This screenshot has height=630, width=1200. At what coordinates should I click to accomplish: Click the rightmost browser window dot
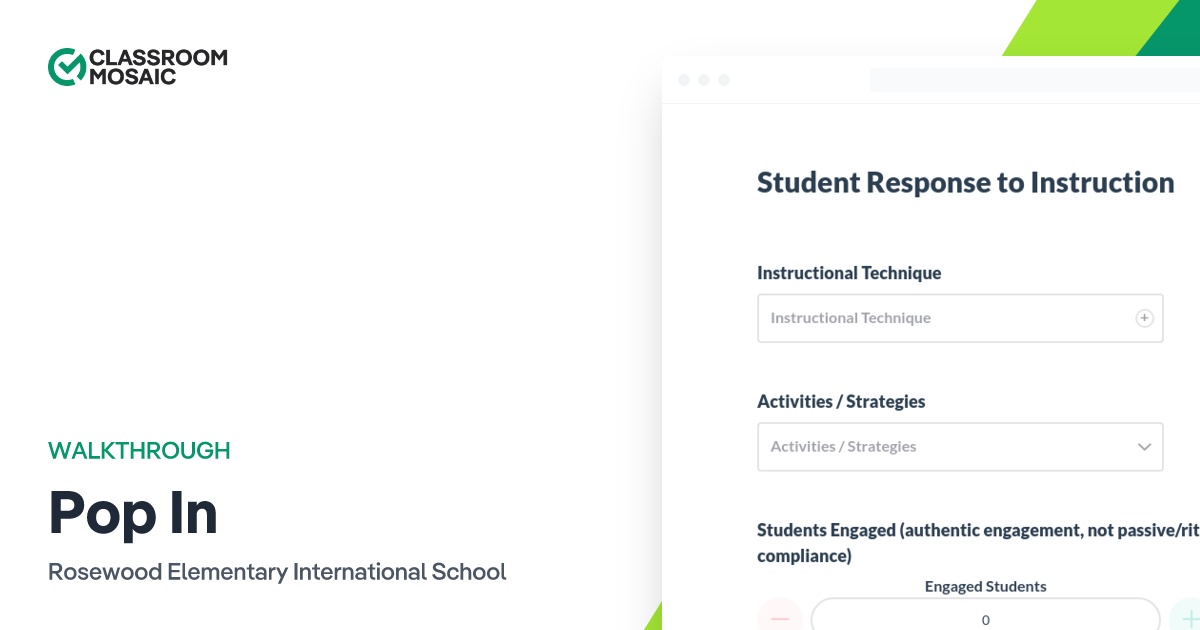(724, 79)
